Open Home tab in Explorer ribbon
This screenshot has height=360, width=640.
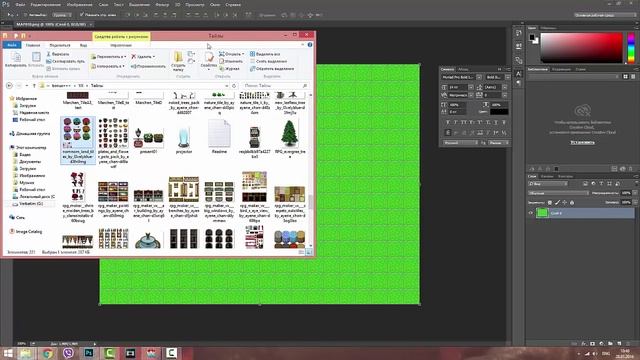[33, 45]
